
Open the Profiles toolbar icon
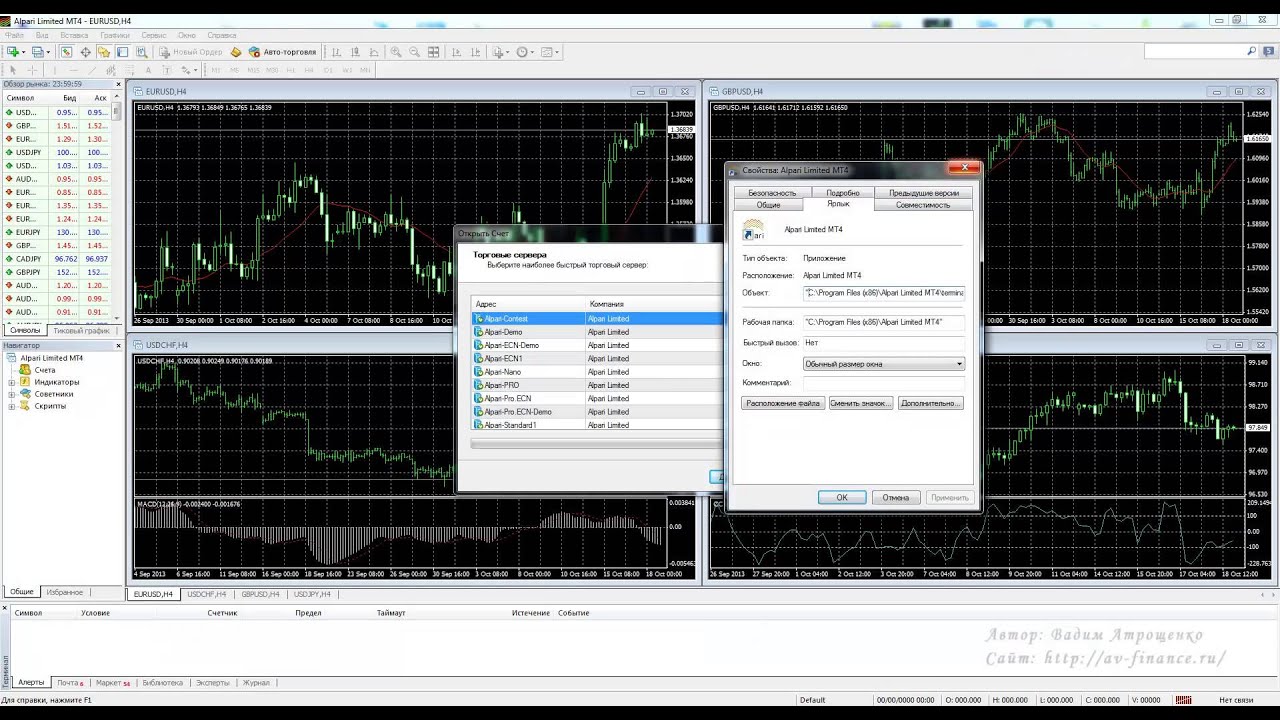38,52
